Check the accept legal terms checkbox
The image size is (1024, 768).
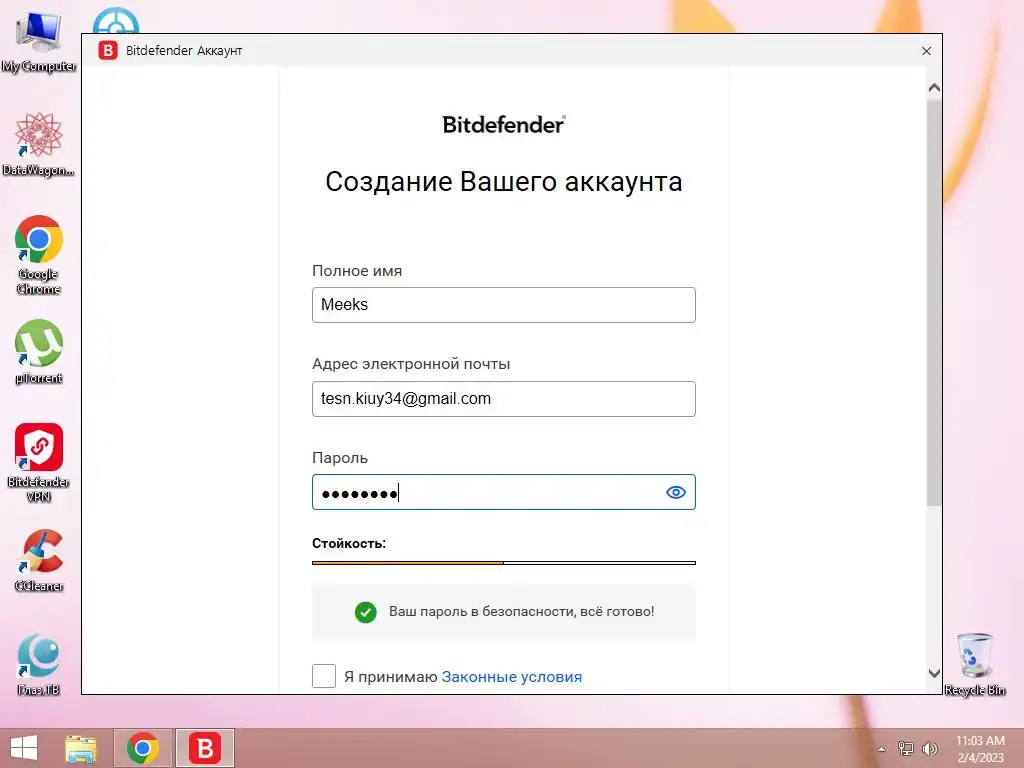(x=324, y=676)
